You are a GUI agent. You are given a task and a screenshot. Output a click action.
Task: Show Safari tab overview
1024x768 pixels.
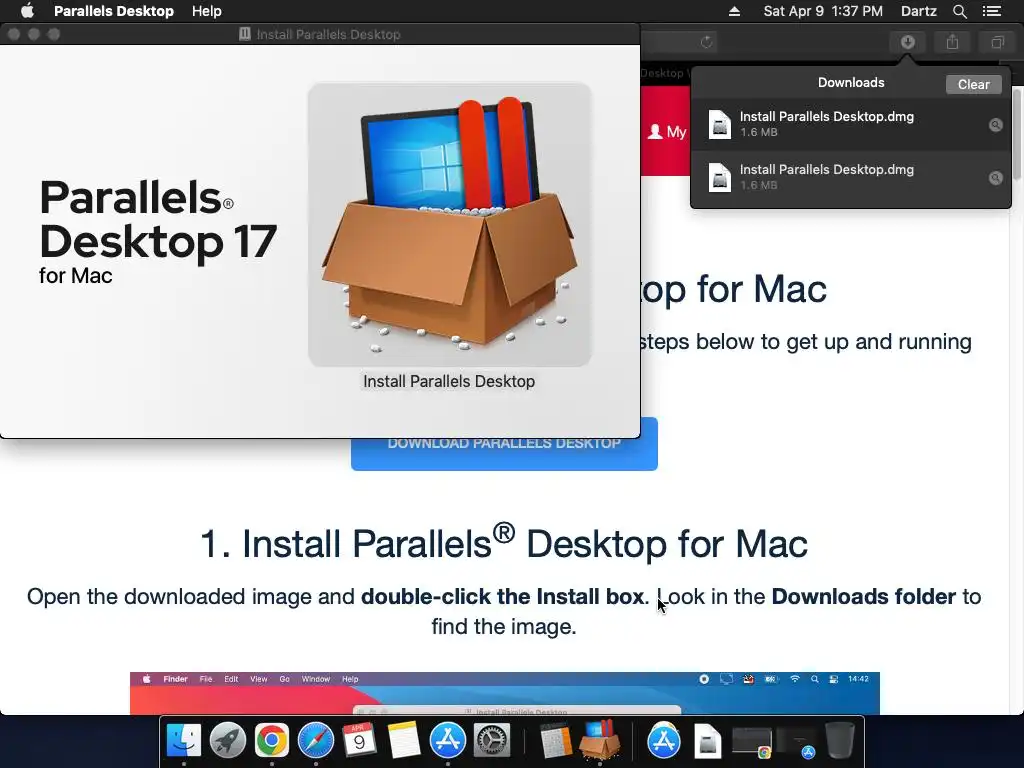[997, 42]
